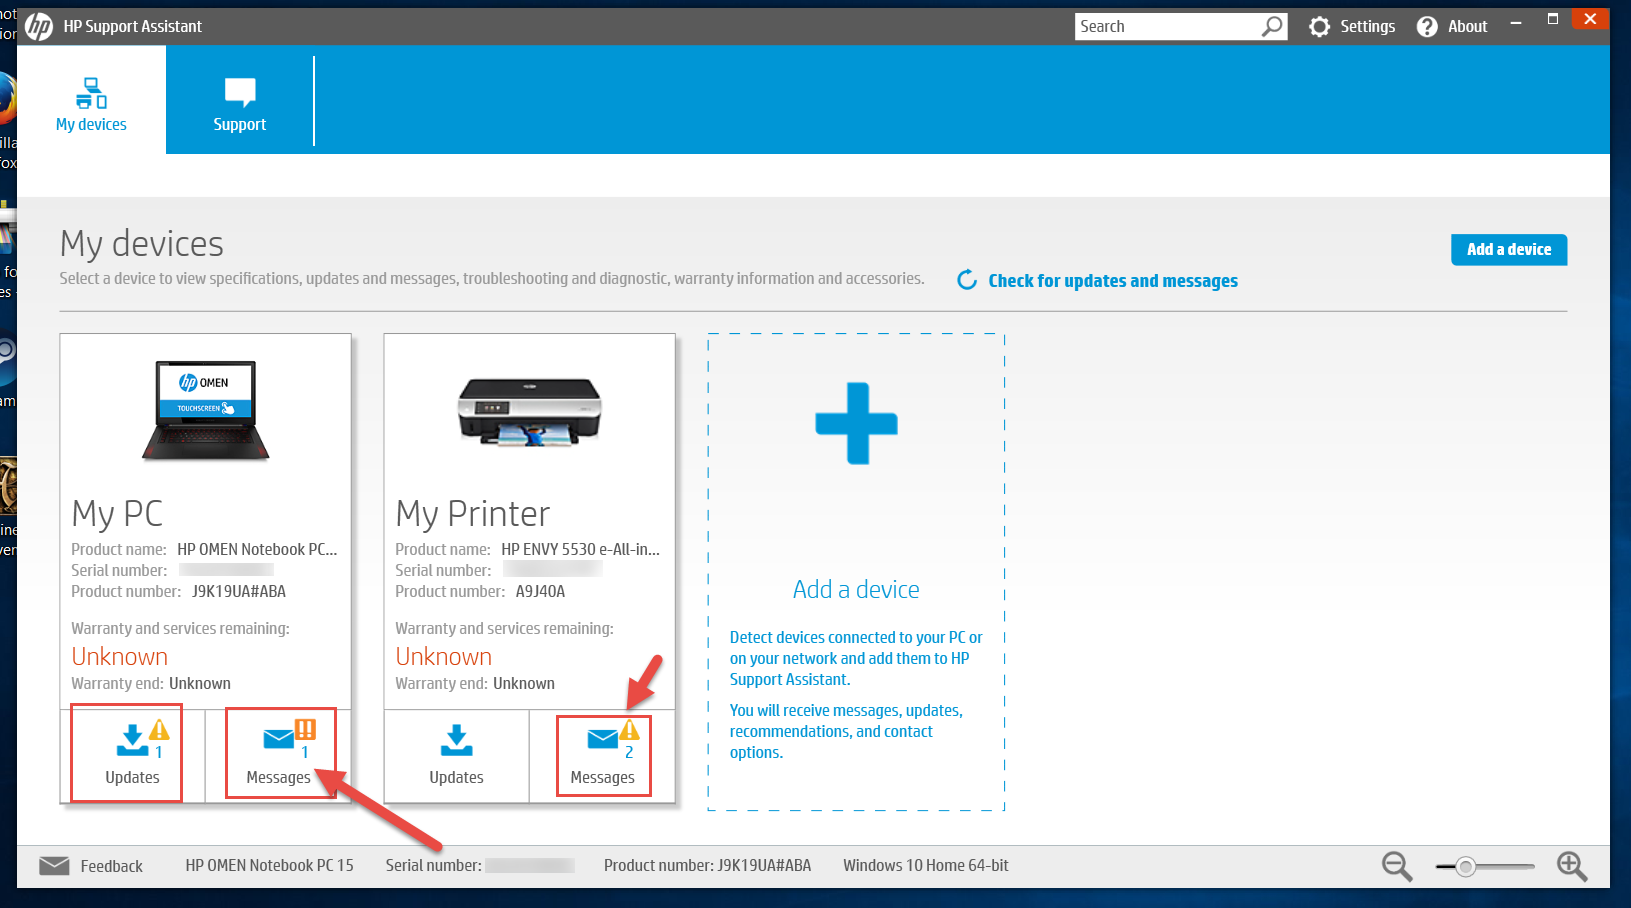This screenshot has width=1631, height=908.
Task: Open Messages for My Printer
Action: (603, 757)
